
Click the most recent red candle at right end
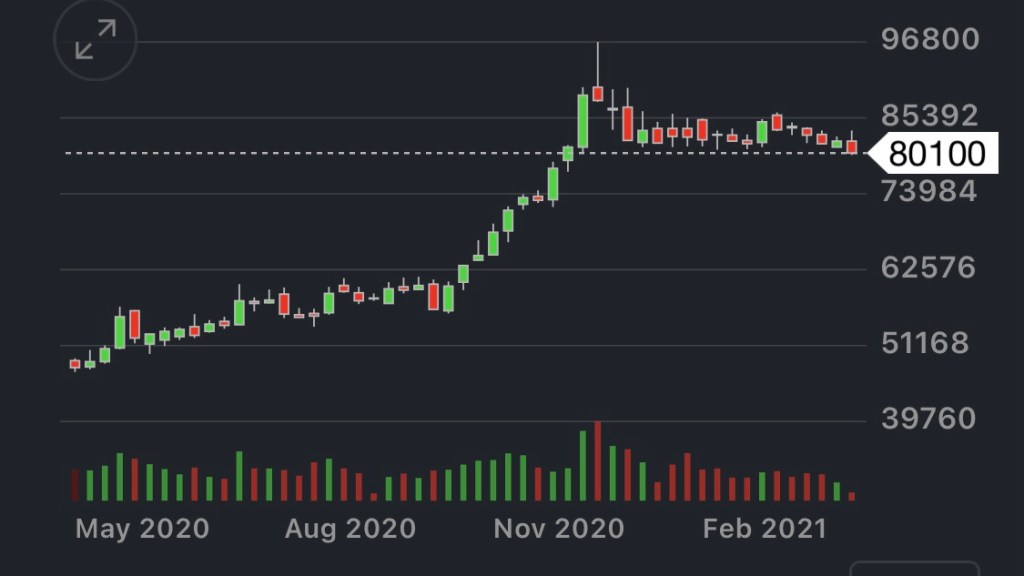(x=852, y=147)
